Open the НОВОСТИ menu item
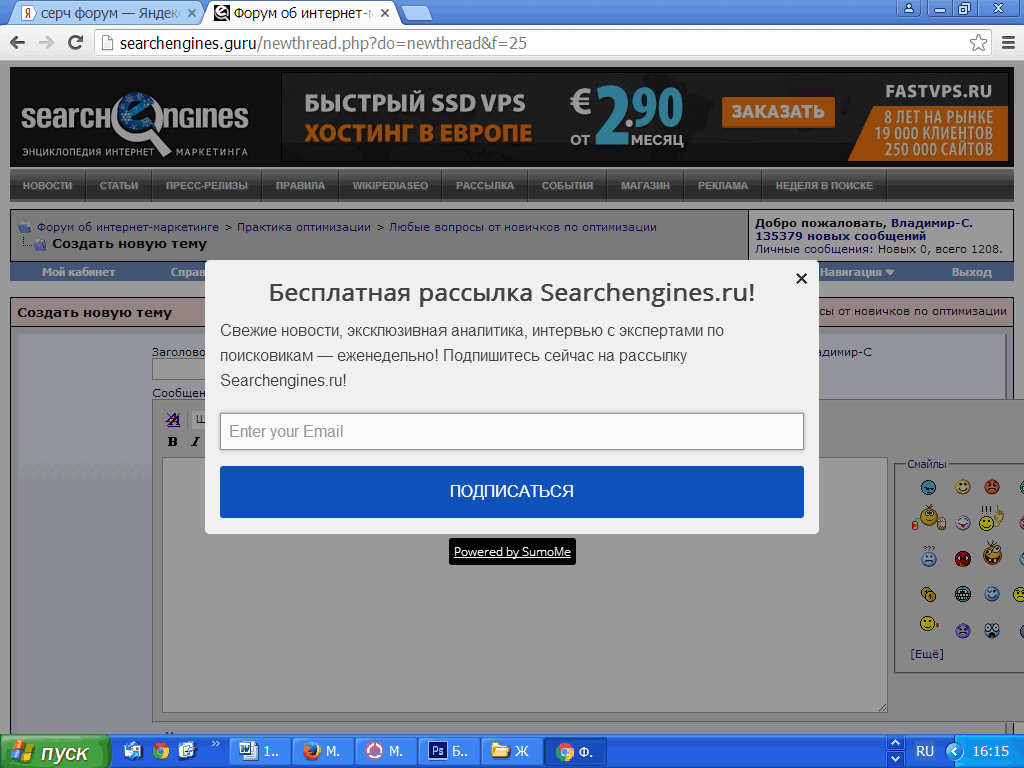Image resolution: width=1024 pixels, height=768 pixels. pyautogui.click(x=48, y=185)
